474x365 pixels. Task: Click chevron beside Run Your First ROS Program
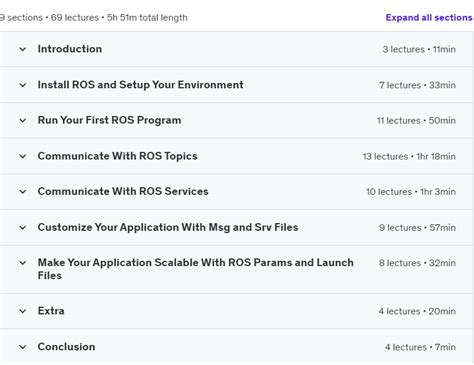(x=23, y=120)
